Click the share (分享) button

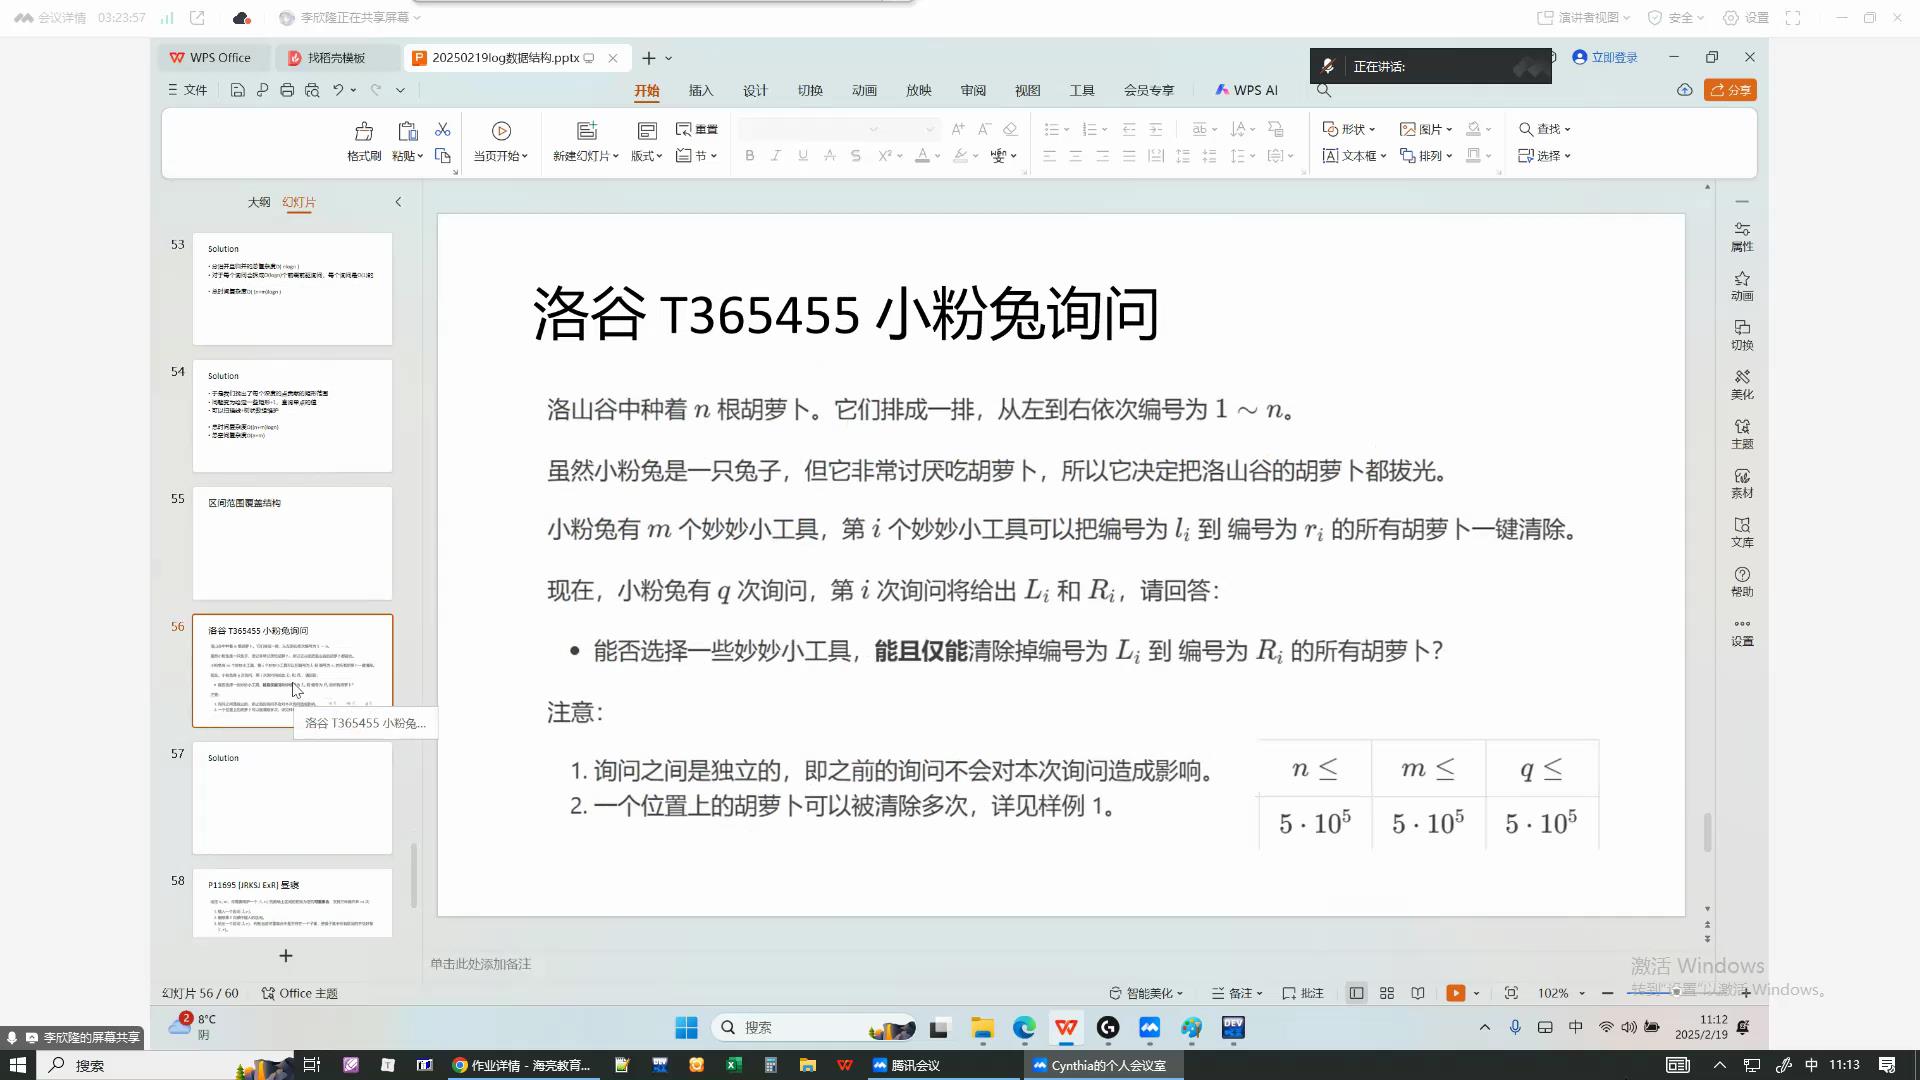click(1730, 90)
